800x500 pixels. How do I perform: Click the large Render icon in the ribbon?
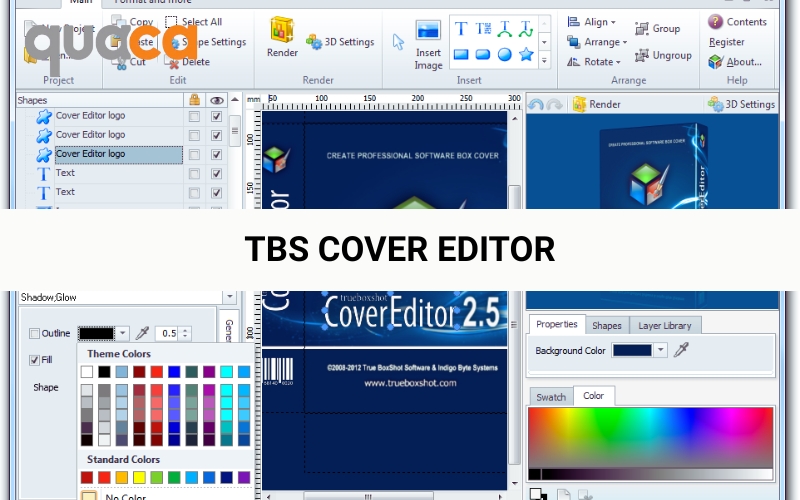[x=282, y=37]
